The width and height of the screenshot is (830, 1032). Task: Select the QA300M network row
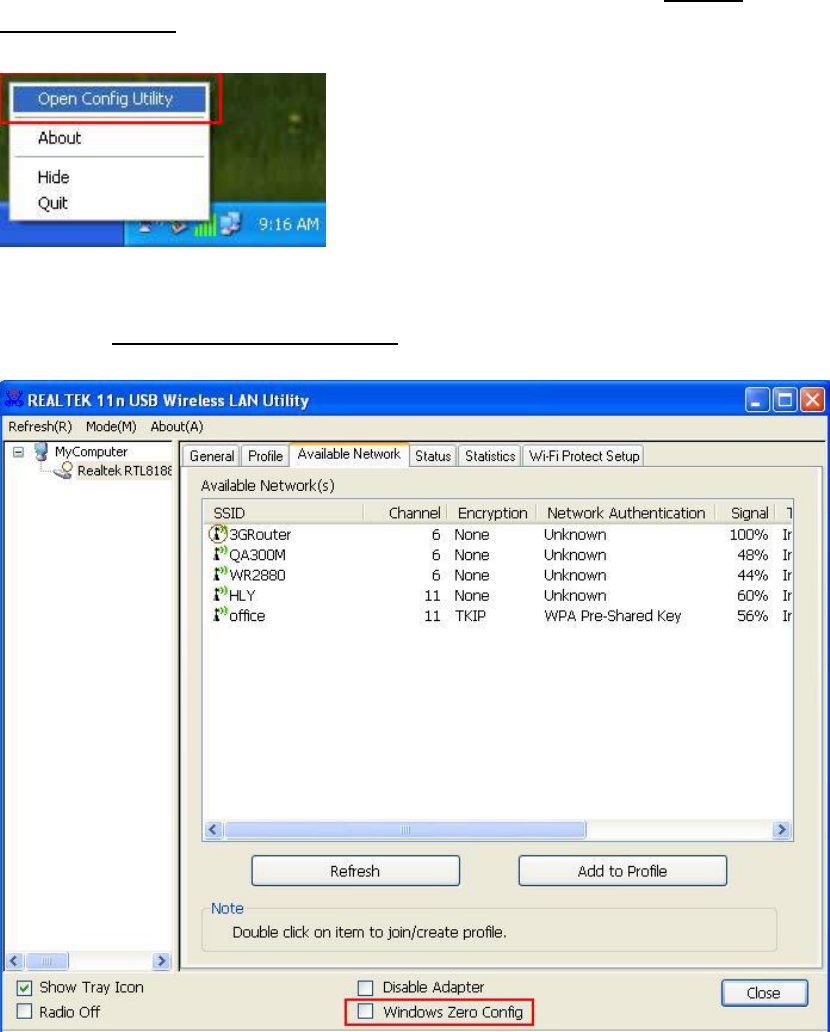point(499,555)
